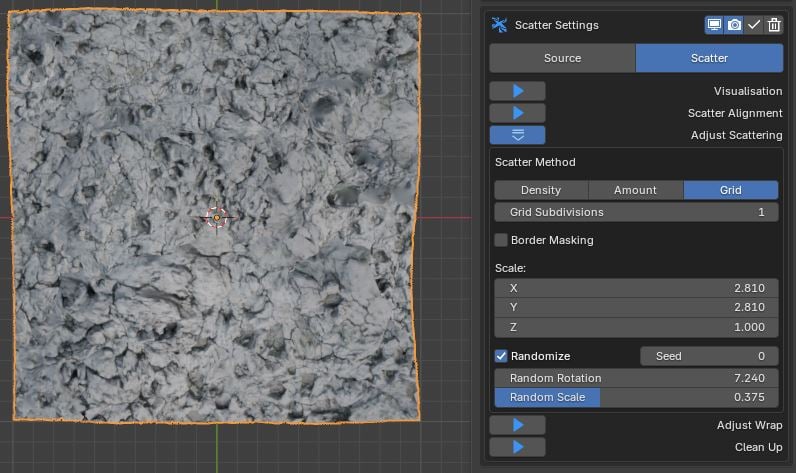The width and height of the screenshot is (796, 473).
Task: Disable the Randomize checkbox
Action: point(502,356)
